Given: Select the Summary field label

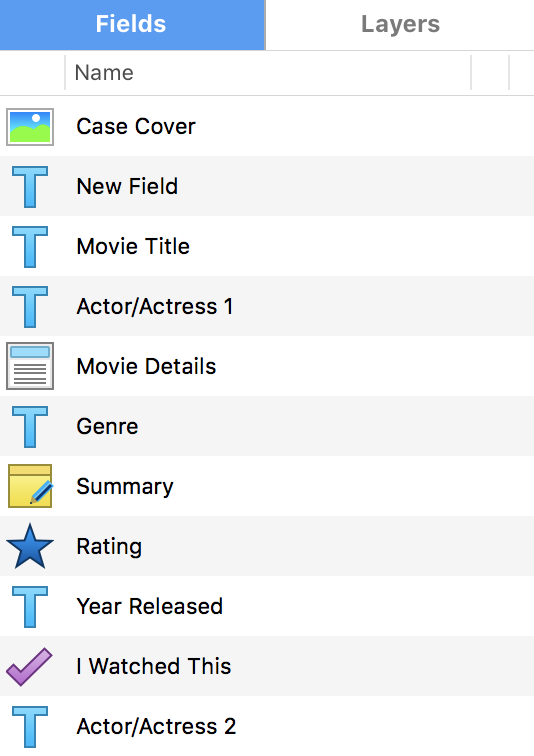Looking at the screenshot, I should point(125,486).
